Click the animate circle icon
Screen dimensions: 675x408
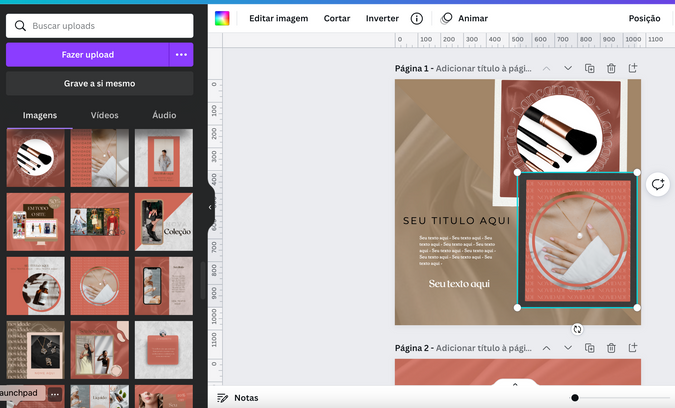446,19
